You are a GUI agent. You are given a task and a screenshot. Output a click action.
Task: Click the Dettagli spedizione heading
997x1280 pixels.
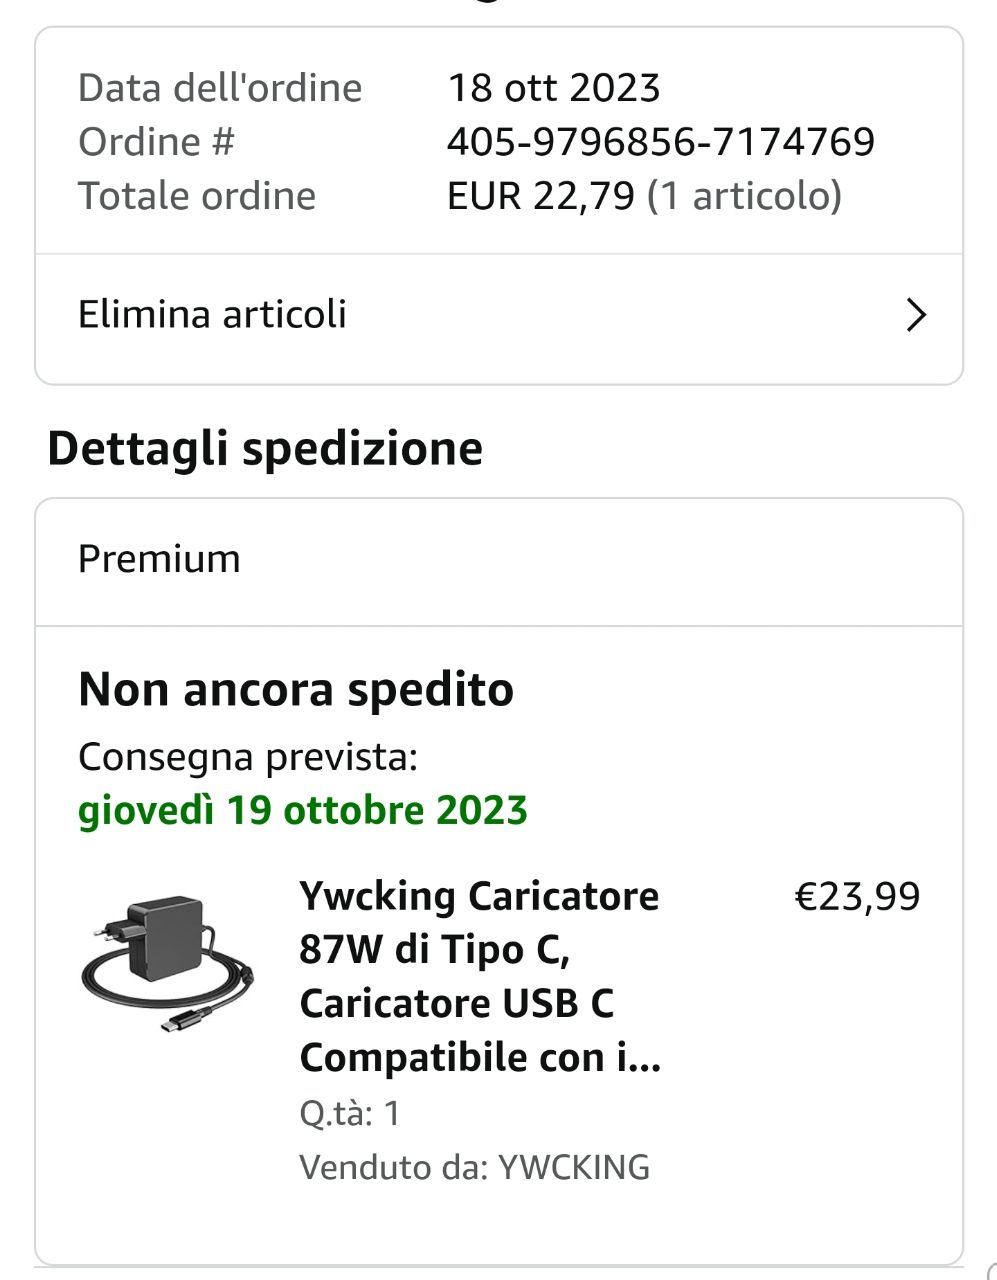(x=265, y=448)
